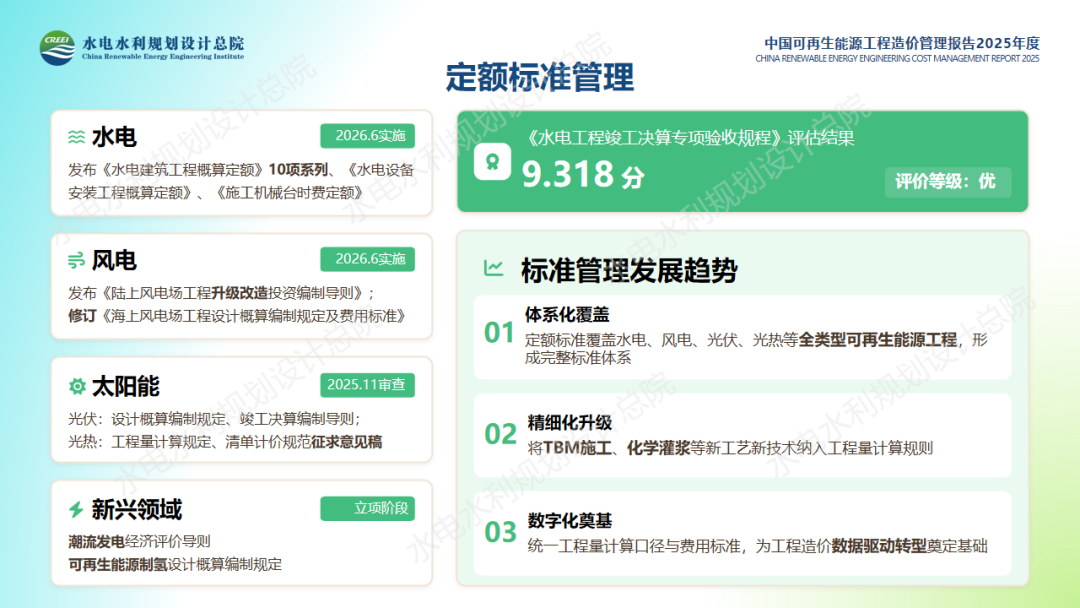Screen dimensions: 1080x608
Task: Click the line 光伏：设计概算编制规定、竣工决算编制导则
Action: click(x=214, y=419)
